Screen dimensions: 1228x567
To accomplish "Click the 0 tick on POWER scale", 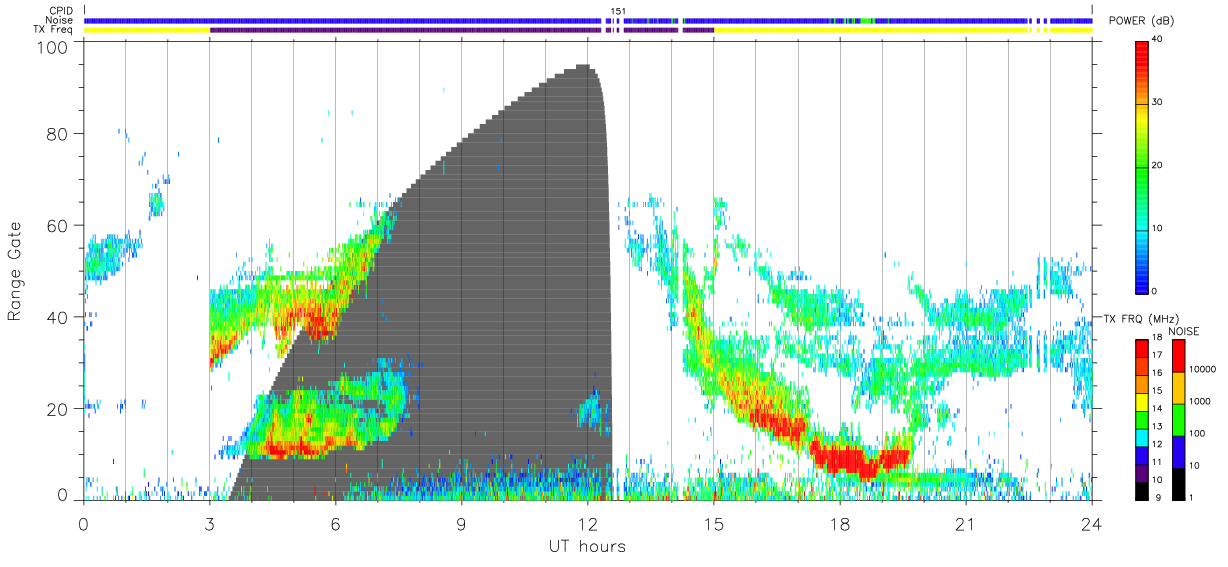I will pyautogui.click(x=1155, y=291).
